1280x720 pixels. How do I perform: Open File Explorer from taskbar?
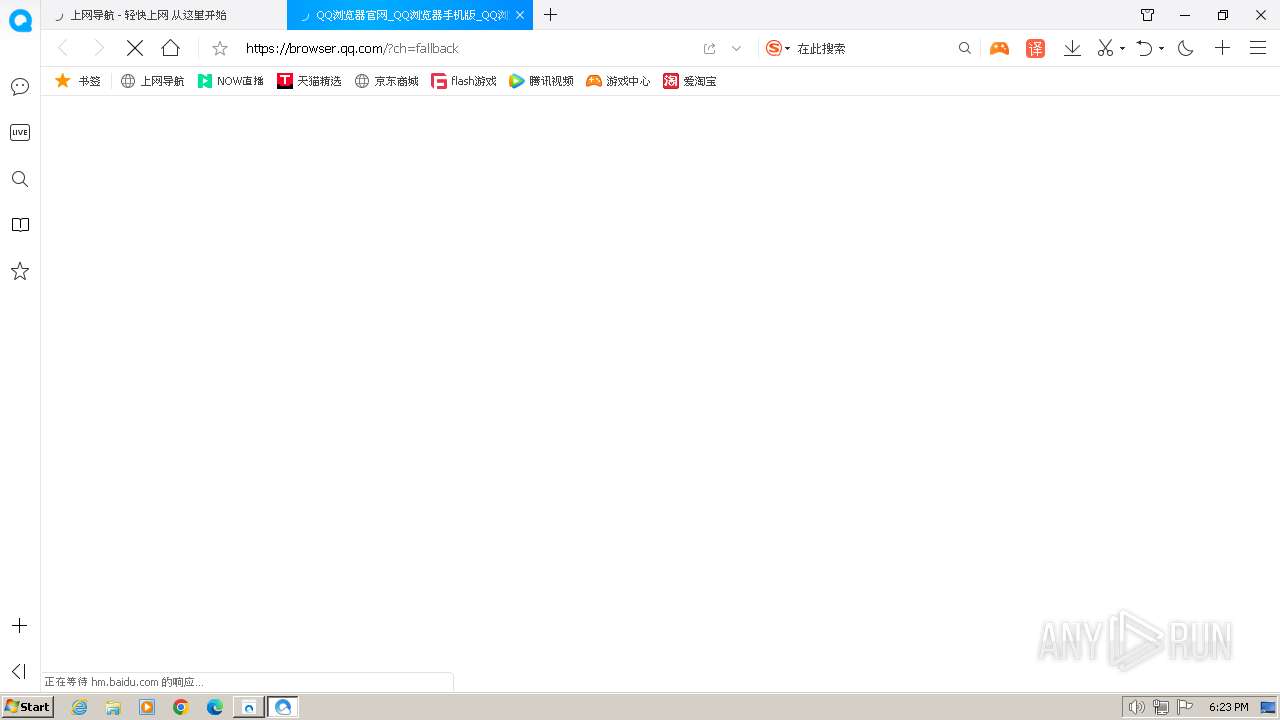pyautogui.click(x=113, y=707)
